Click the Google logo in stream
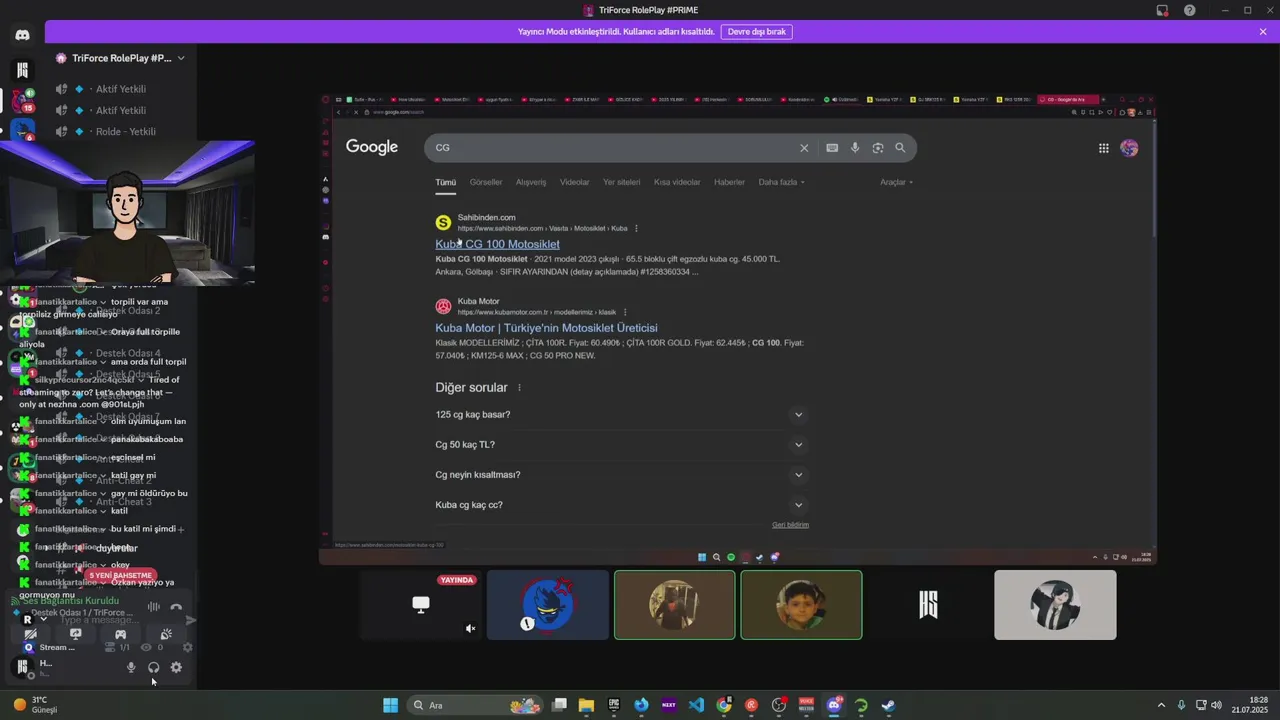Viewport: 1280px width, 720px height. pos(372,147)
